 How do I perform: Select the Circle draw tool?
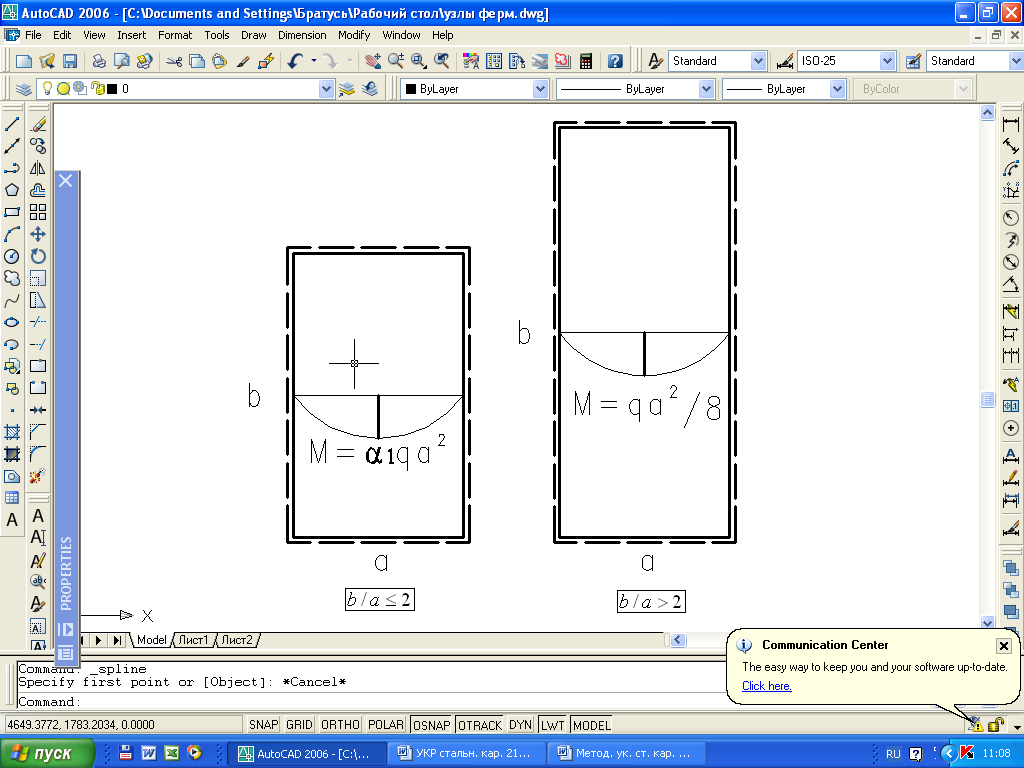pos(12,257)
